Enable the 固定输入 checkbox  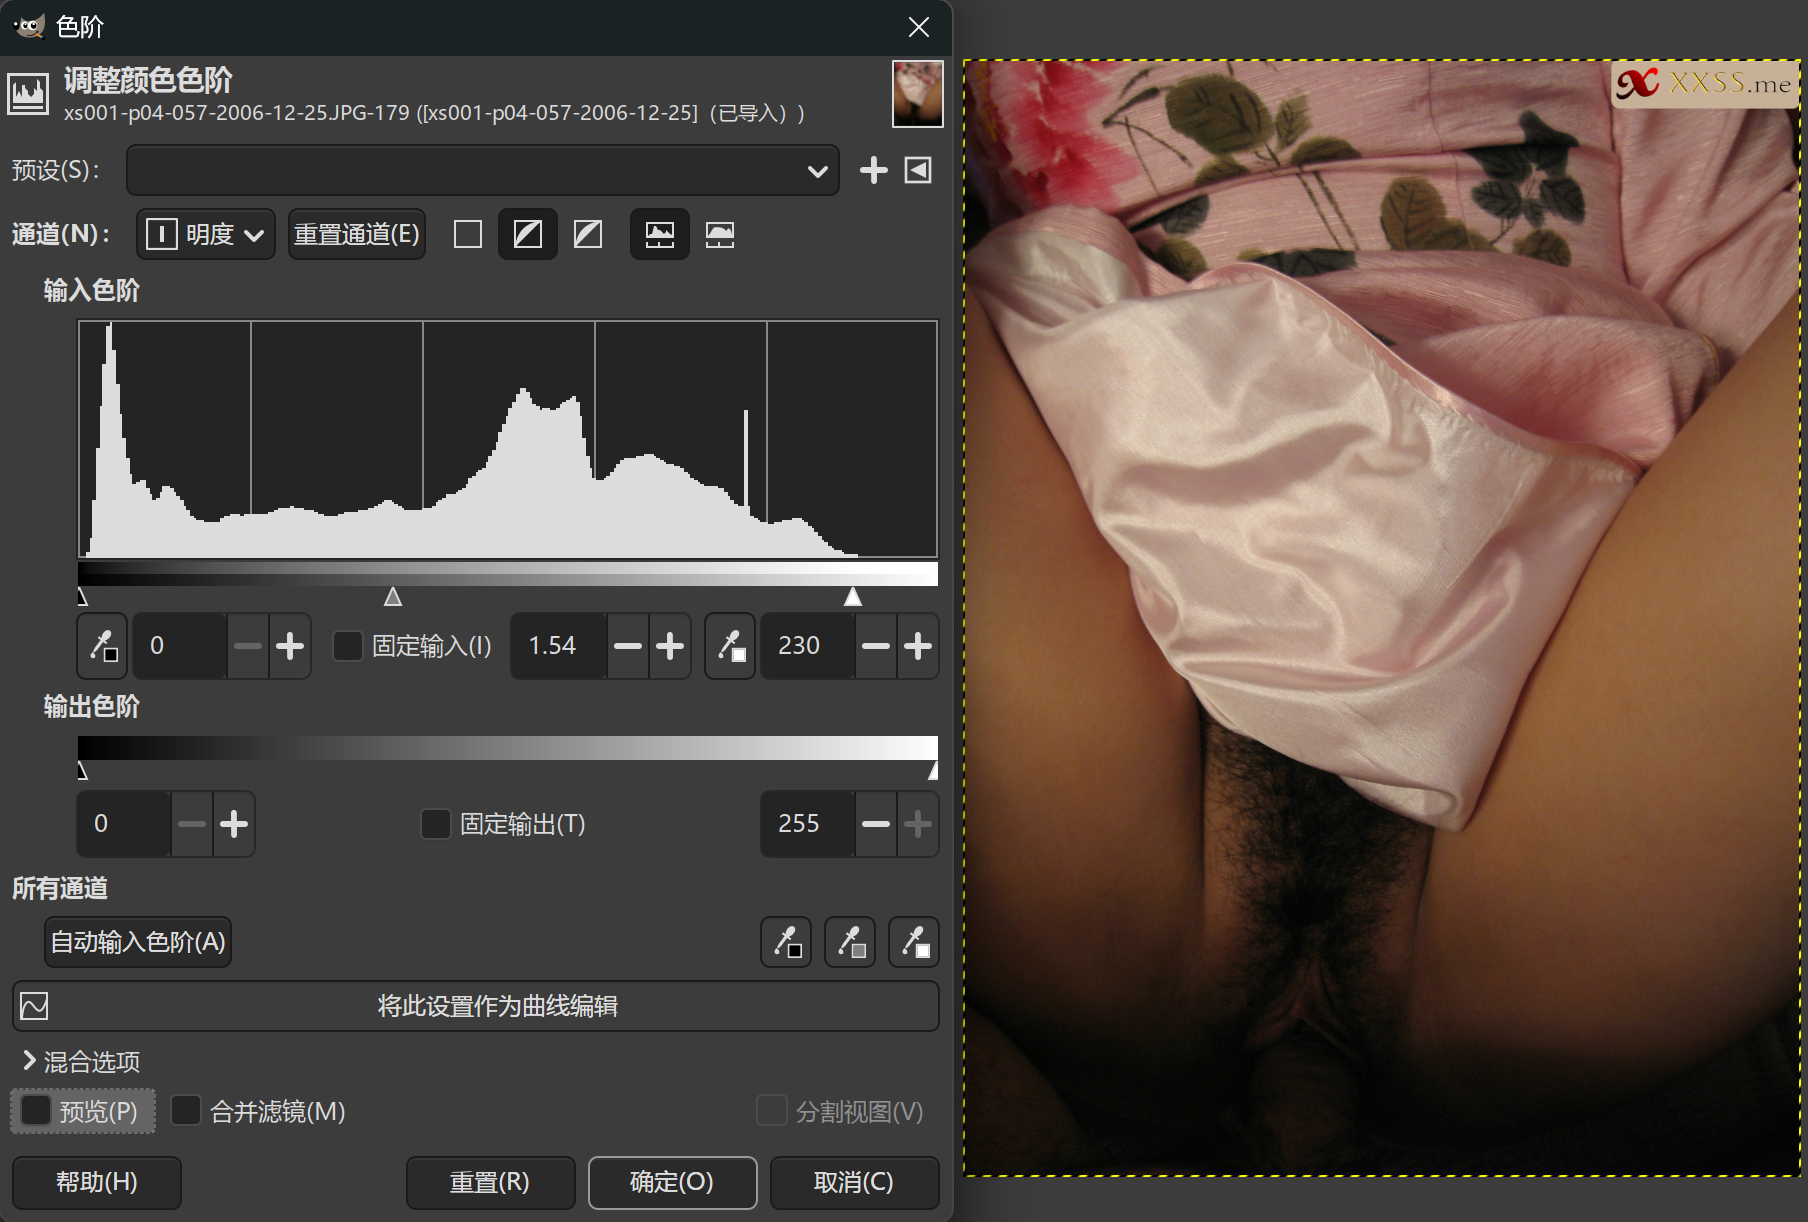pos(348,646)
